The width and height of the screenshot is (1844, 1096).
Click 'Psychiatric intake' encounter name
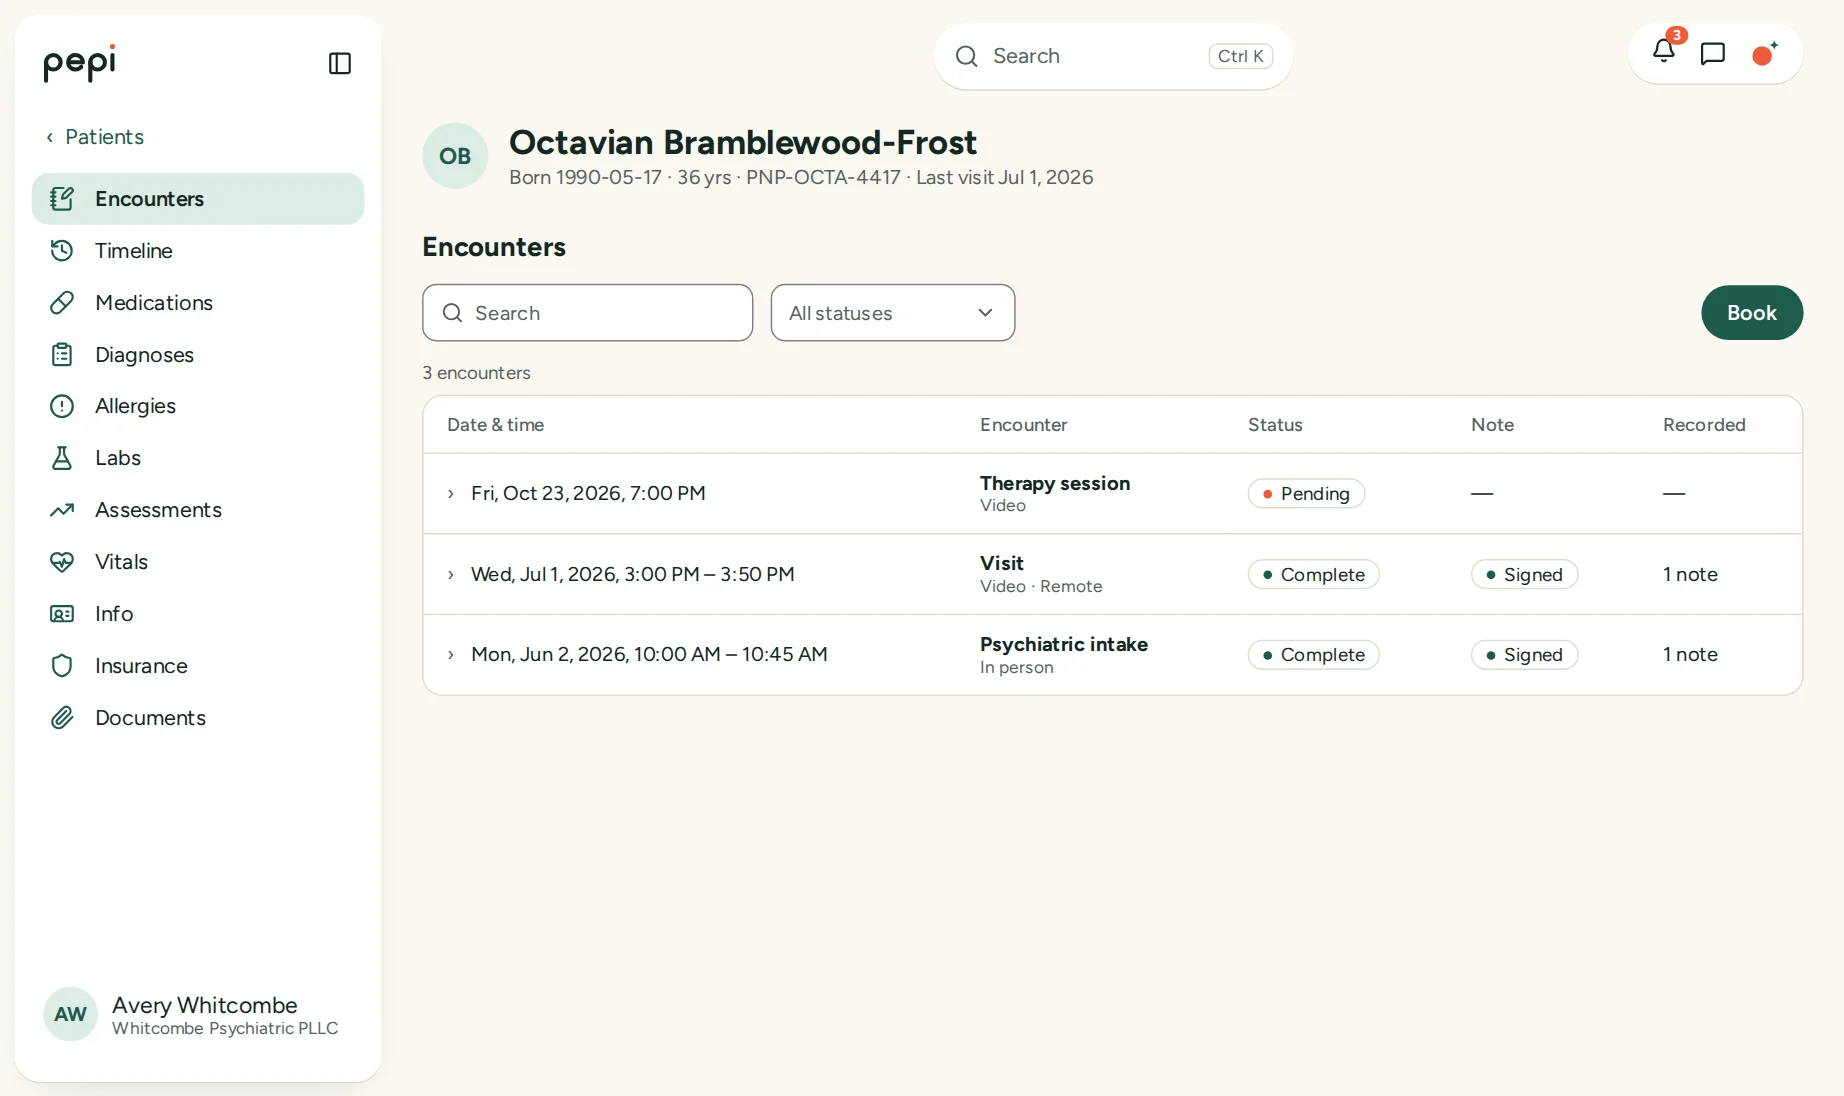click(x=1064, y=645)
